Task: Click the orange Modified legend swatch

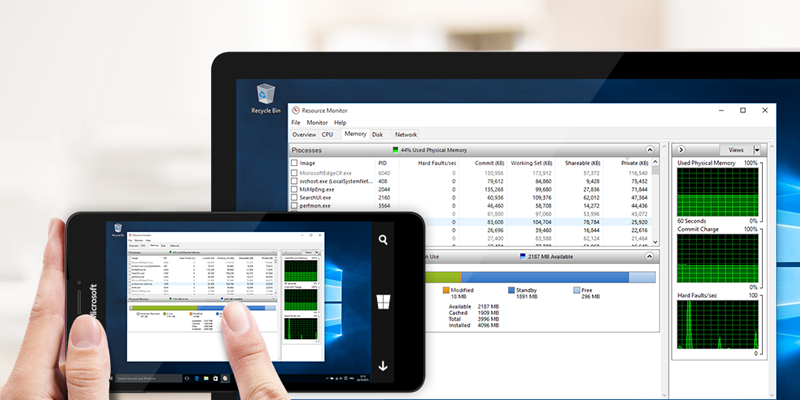Action: 446,290
